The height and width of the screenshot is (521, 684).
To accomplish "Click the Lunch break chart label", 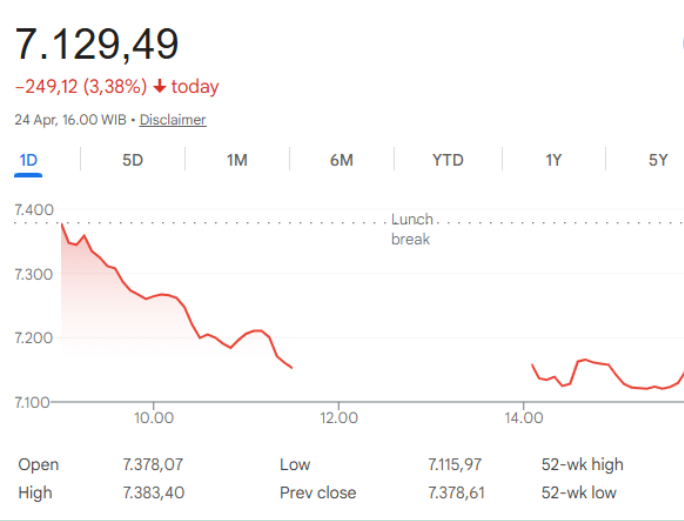I will coord(411,229).
